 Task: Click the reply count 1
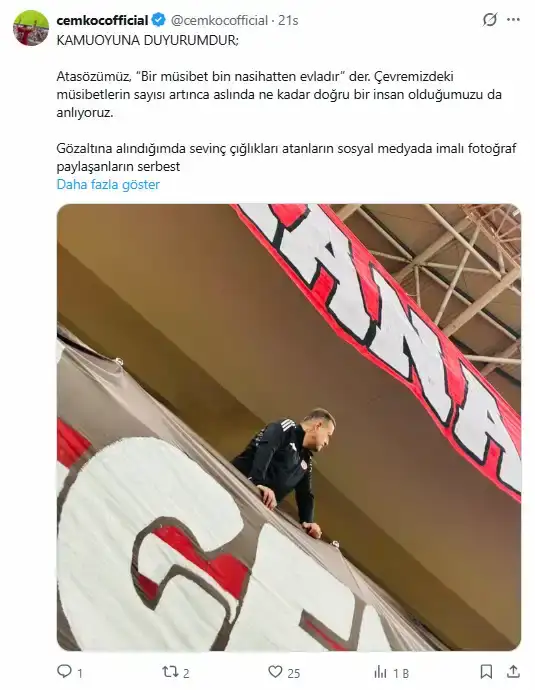80,673
